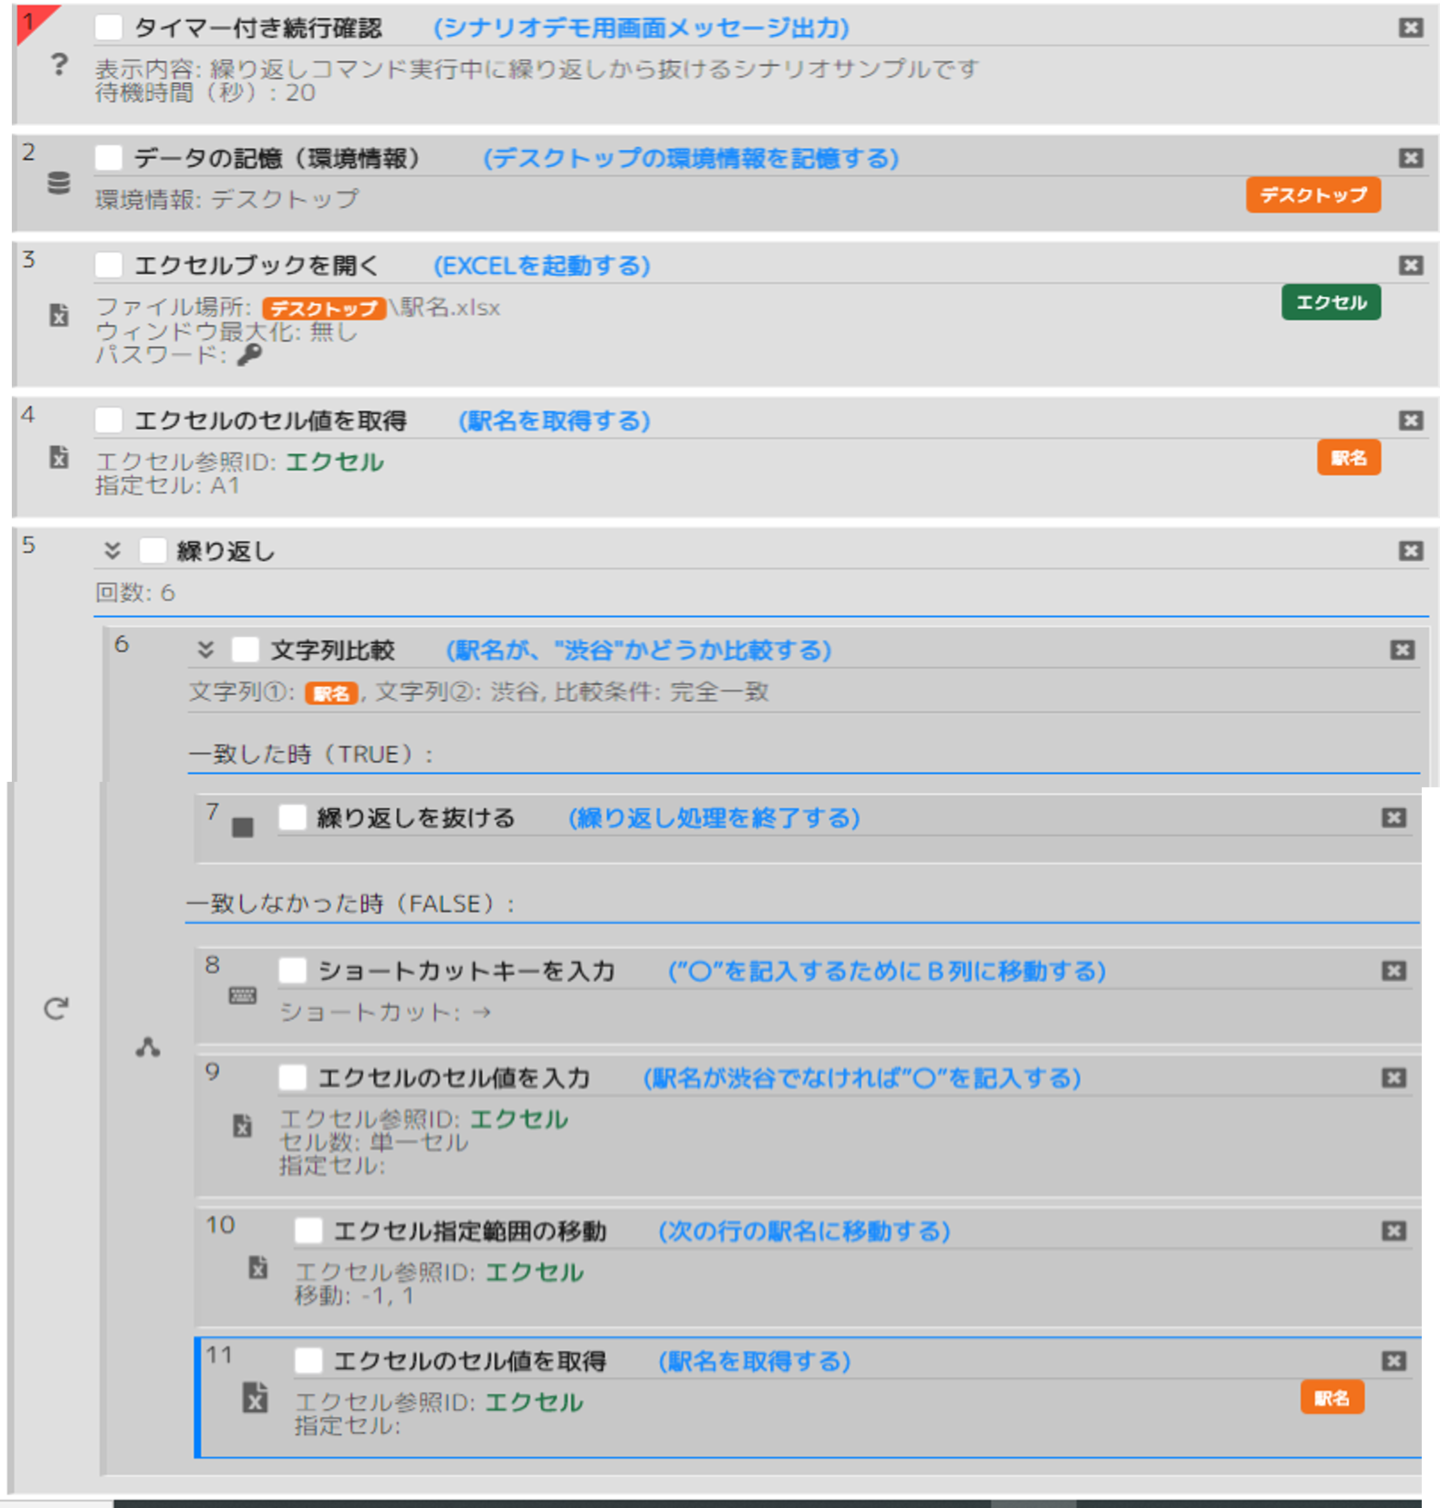1440x1508 pixels.
Task: Click the orange デスクトップ variable tag in step 2
Action: pyautogui.click(x=1312, y=195)
